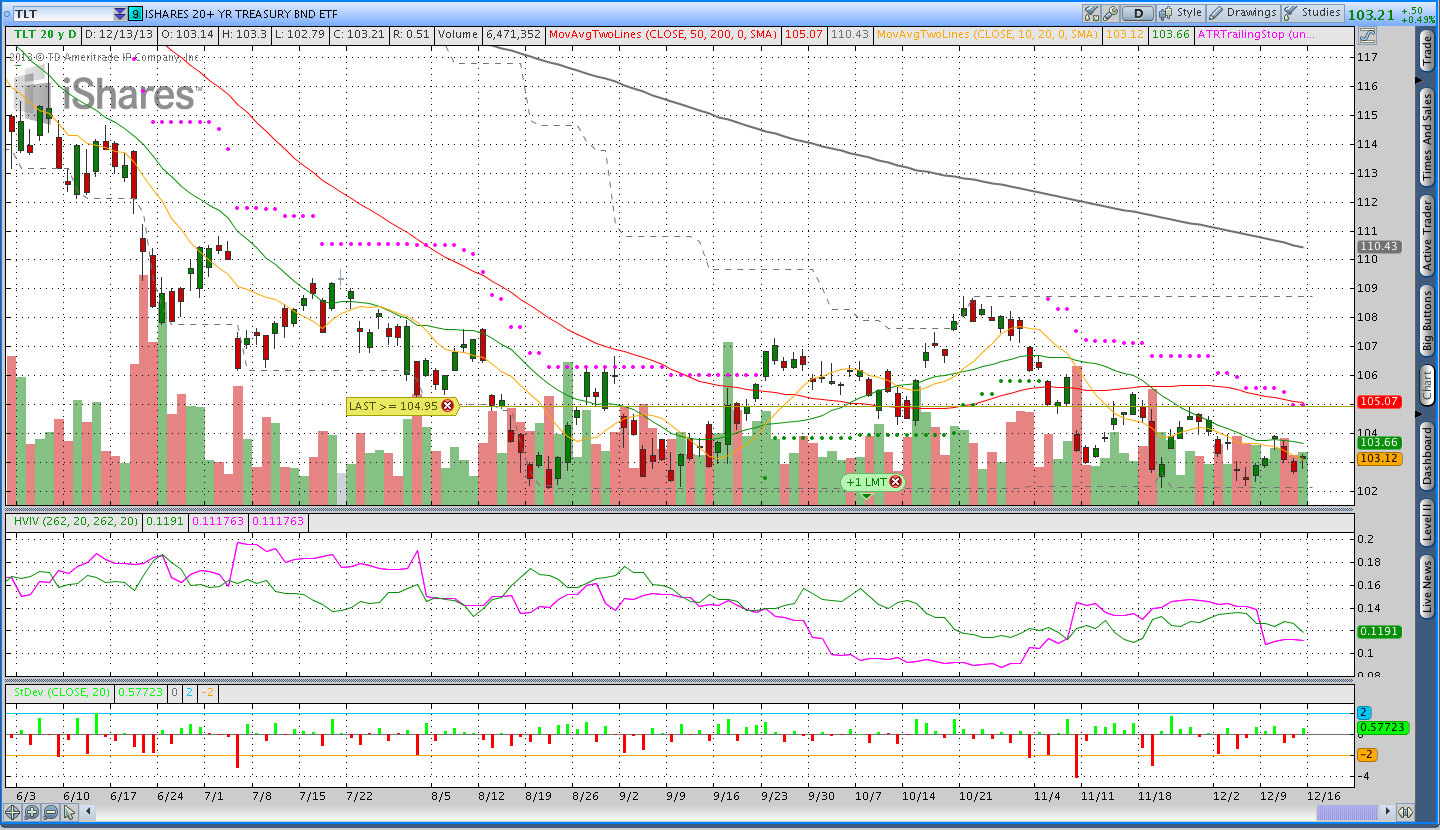Click the scroll left arrow
1440x830 pixels.
pyautogui.click(x=88, y=812)
